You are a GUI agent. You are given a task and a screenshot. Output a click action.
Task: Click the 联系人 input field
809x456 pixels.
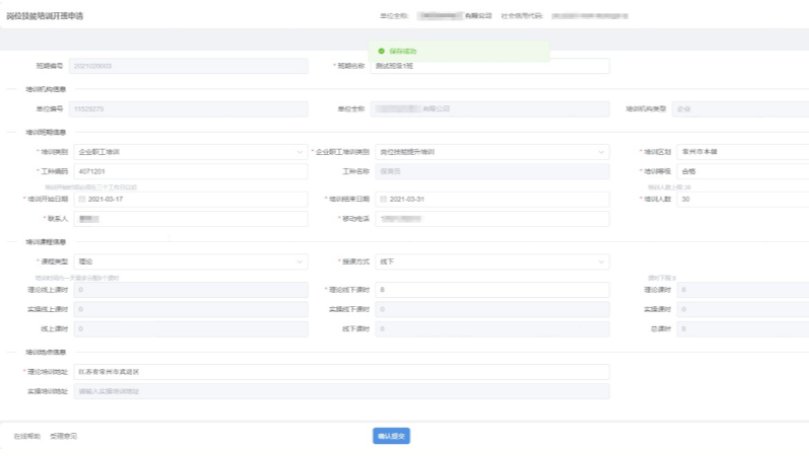[190, 218]
